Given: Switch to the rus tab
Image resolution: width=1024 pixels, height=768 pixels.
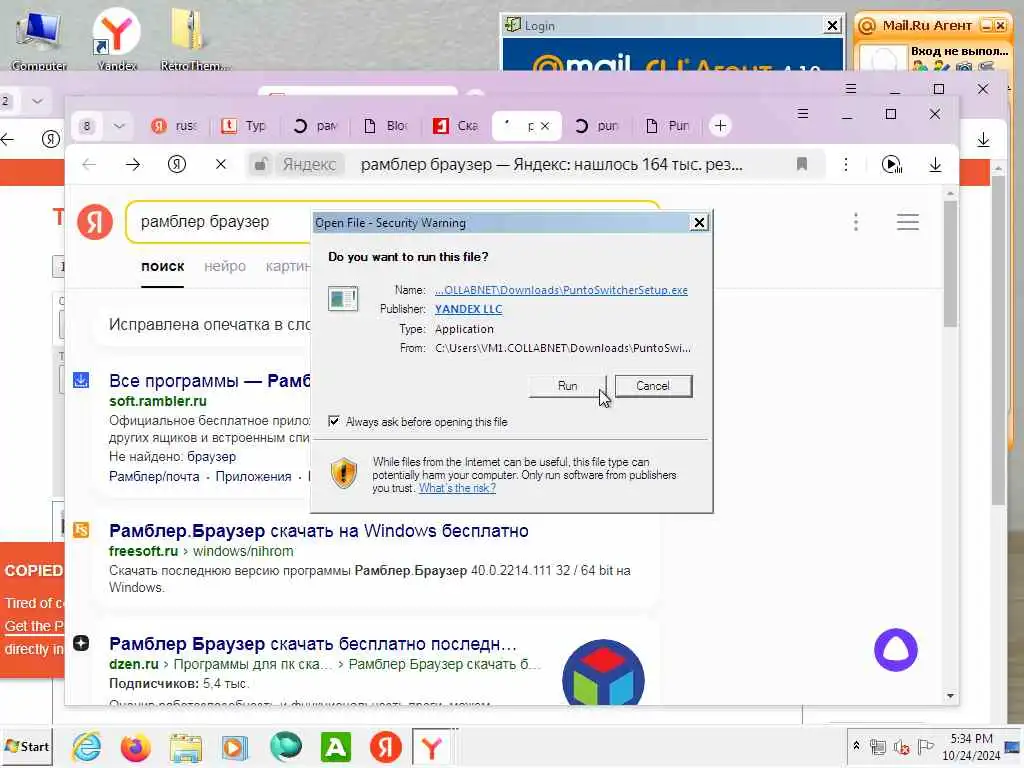Looking at the screenshot, I should [x=174, y=125].
